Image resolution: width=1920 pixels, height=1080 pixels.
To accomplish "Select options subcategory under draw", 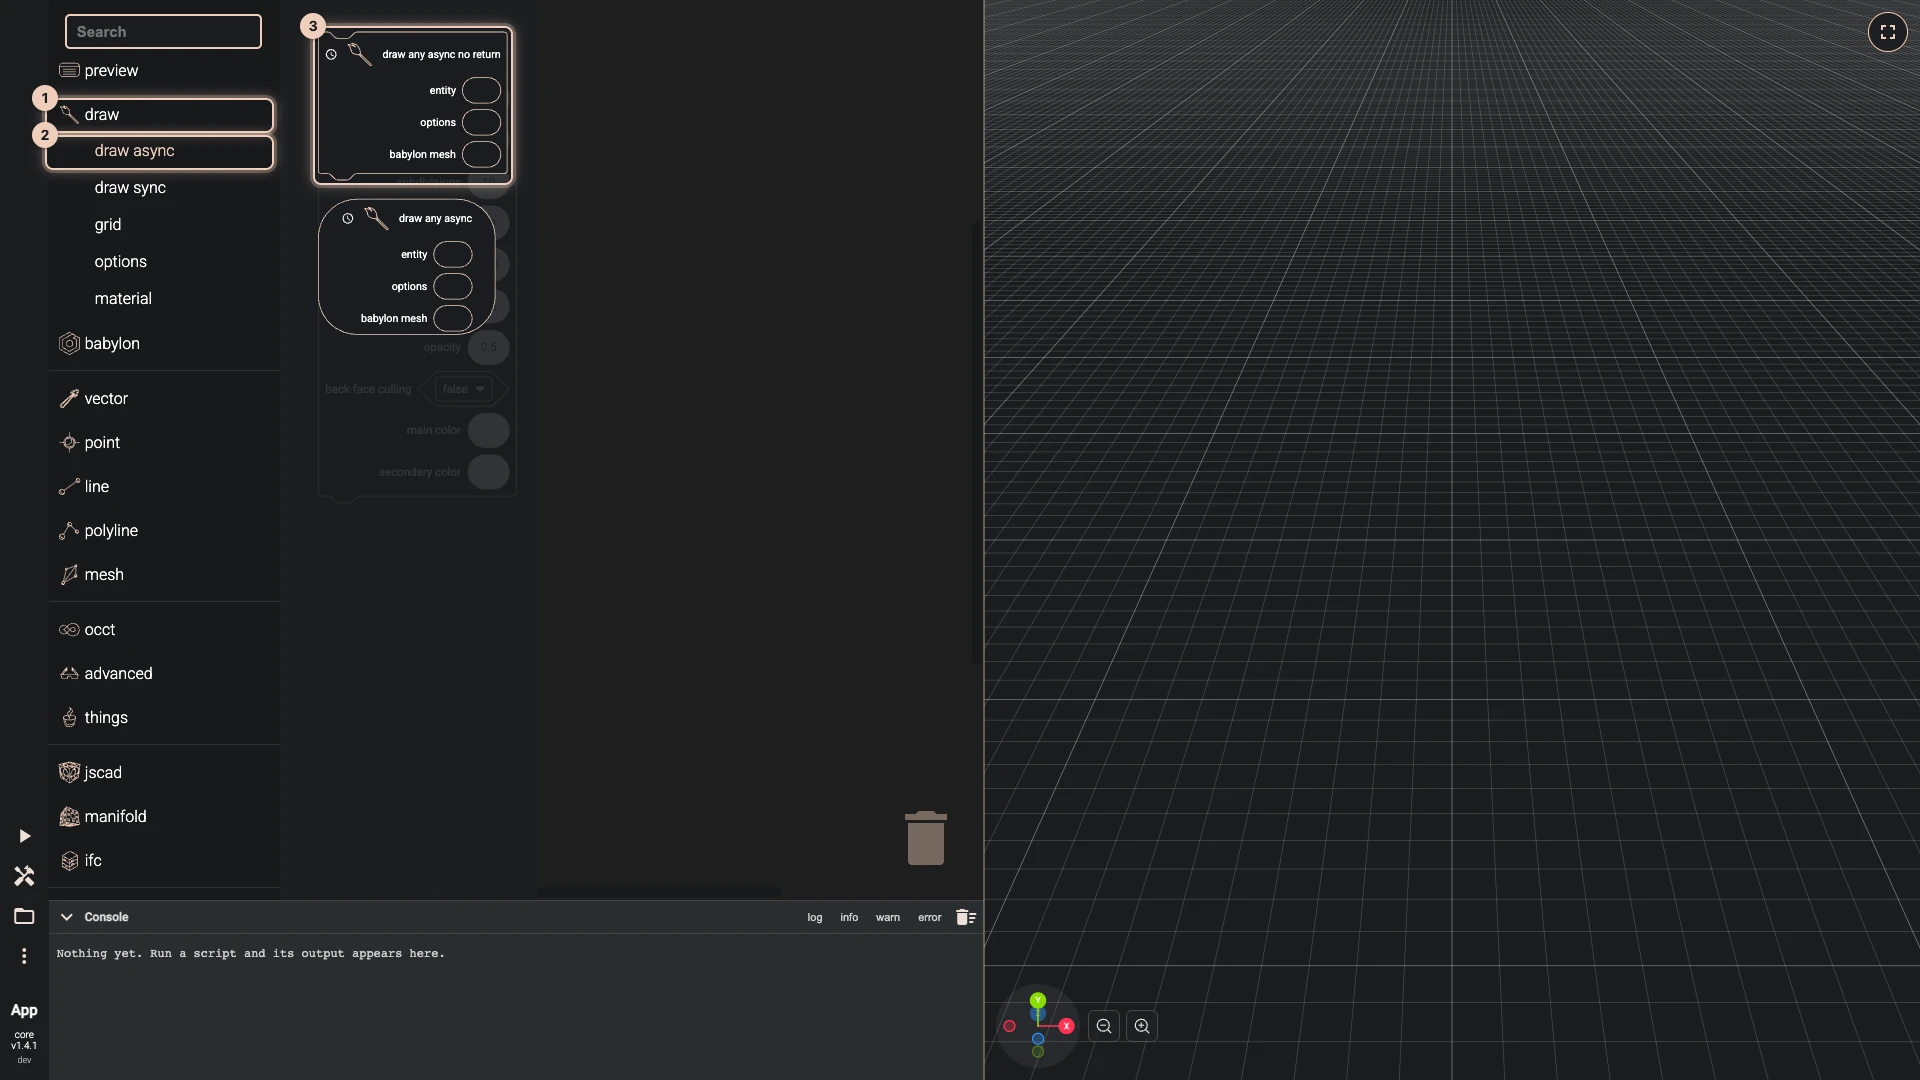I will [x=164, y=262].
